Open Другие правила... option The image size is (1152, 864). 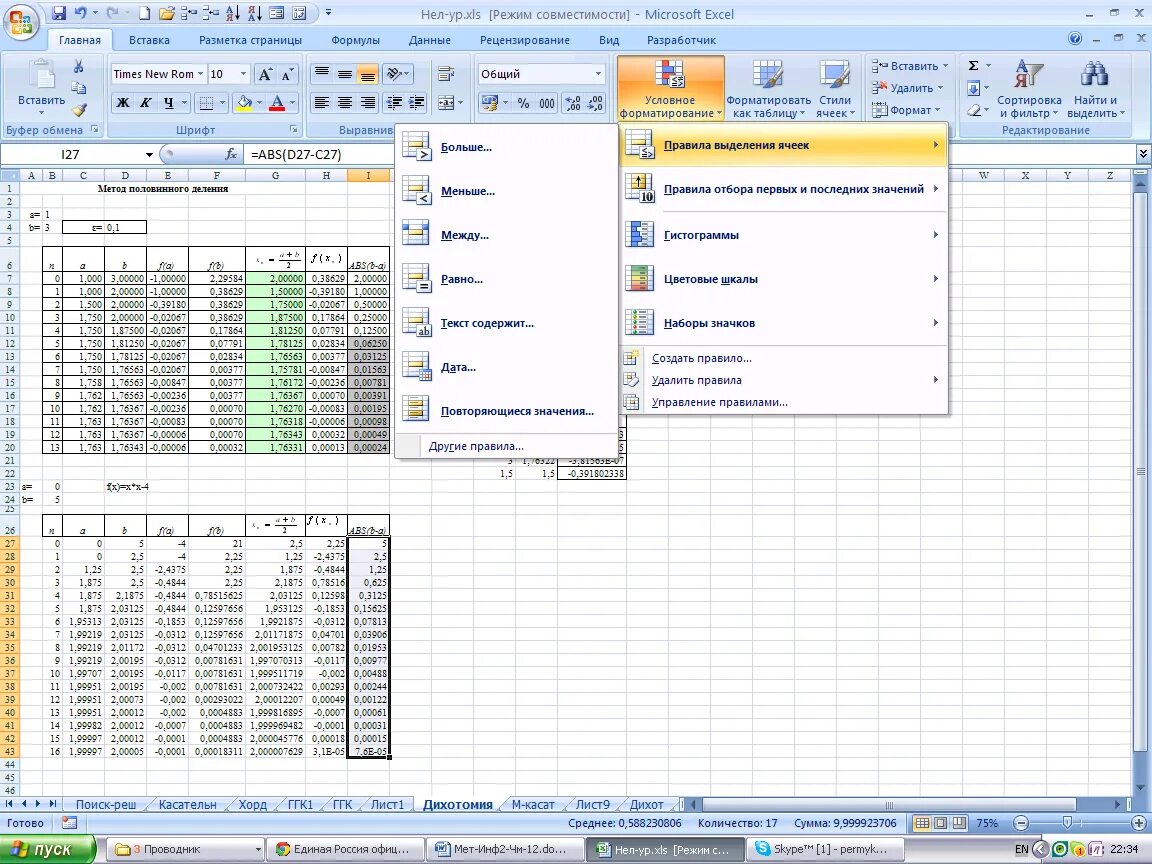(x=507, y=446)
